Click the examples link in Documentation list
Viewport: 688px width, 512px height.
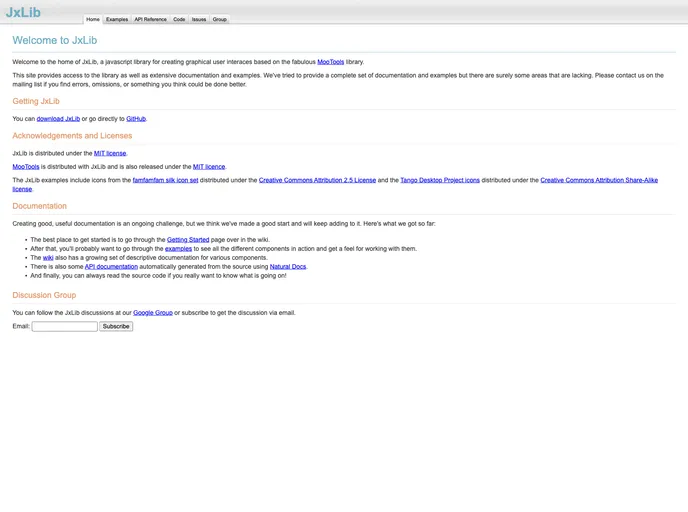[179, 249]
